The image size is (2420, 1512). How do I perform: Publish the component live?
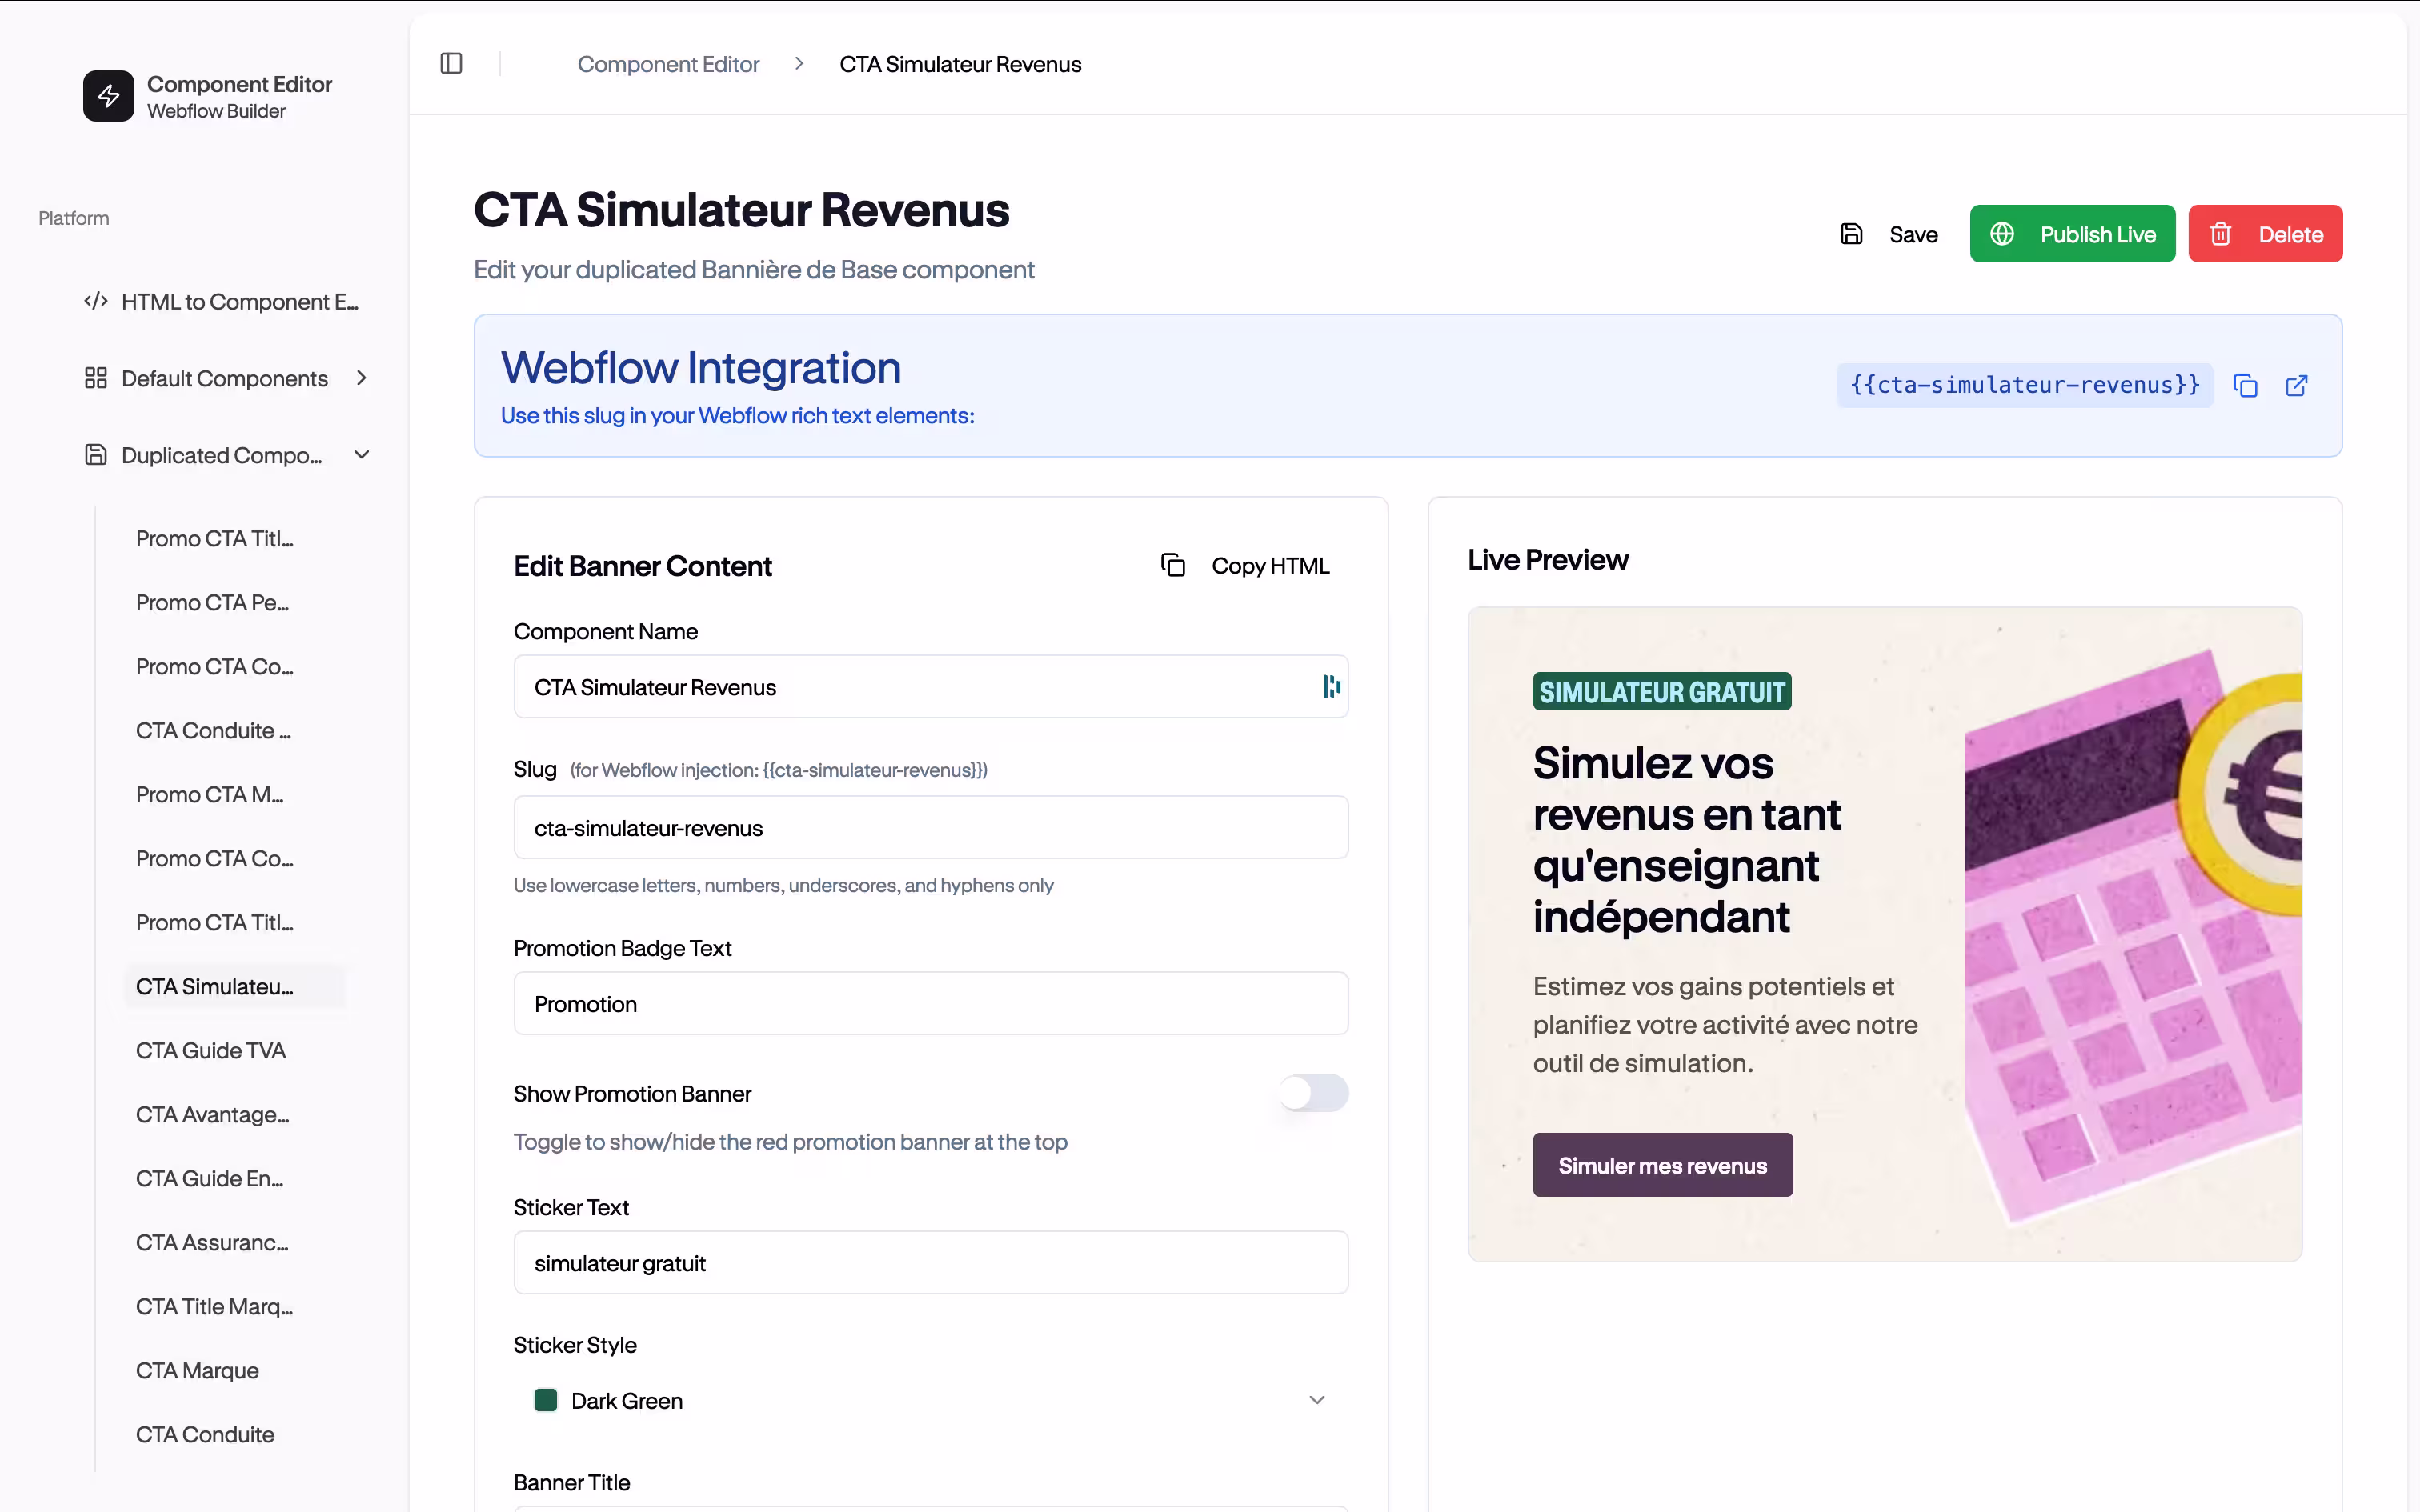point(2072,233)
